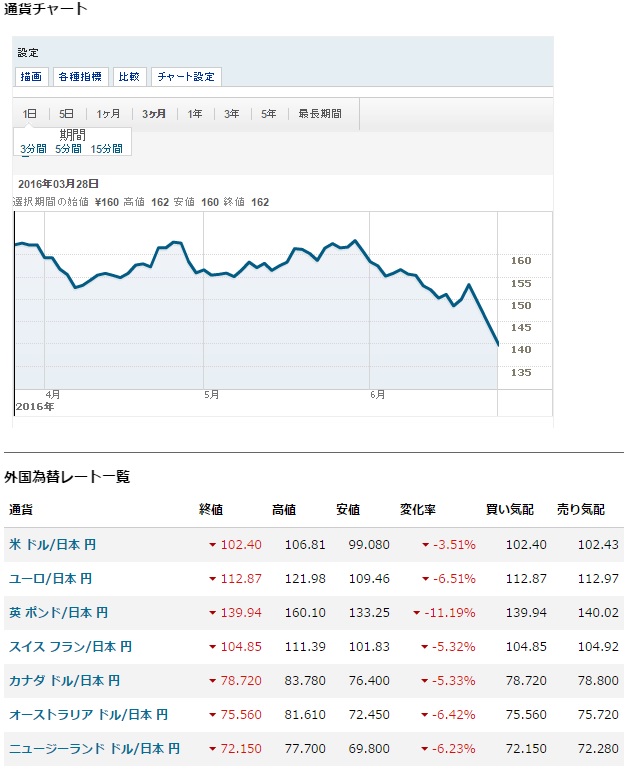The width and height of the screenshot is (630, 771).
Task: Choose the 15分間 interval
Action: 106,149
